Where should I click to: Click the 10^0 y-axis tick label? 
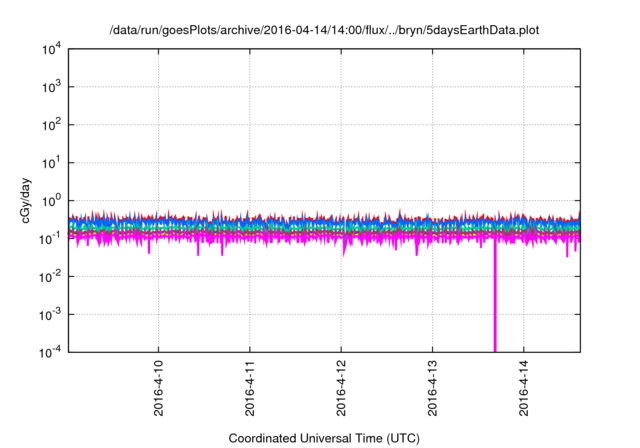pyautogui.click(x=51, y=200)
